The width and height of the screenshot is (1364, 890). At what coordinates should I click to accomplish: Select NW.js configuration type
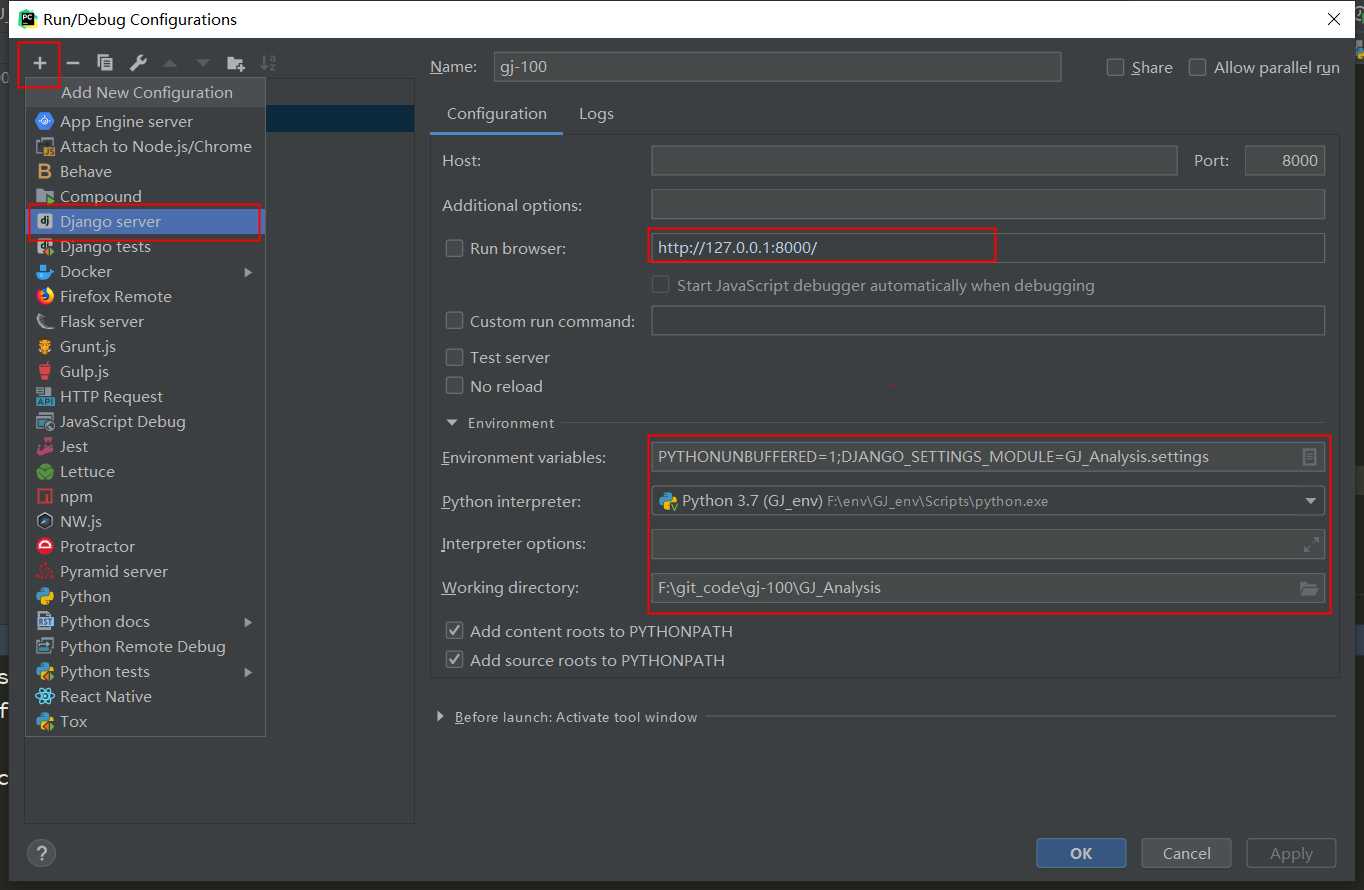[145, 521]
